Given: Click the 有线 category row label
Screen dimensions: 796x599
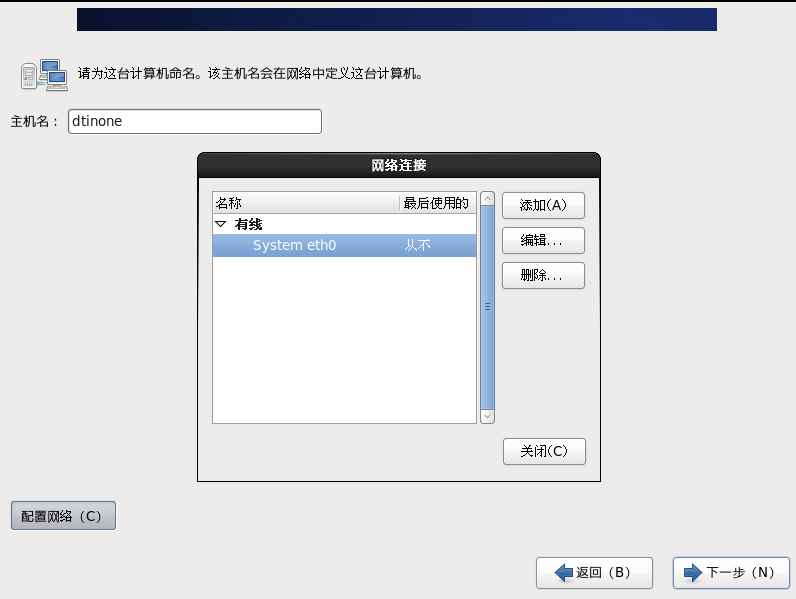Looking at the screenshot, I should (248, 224).
